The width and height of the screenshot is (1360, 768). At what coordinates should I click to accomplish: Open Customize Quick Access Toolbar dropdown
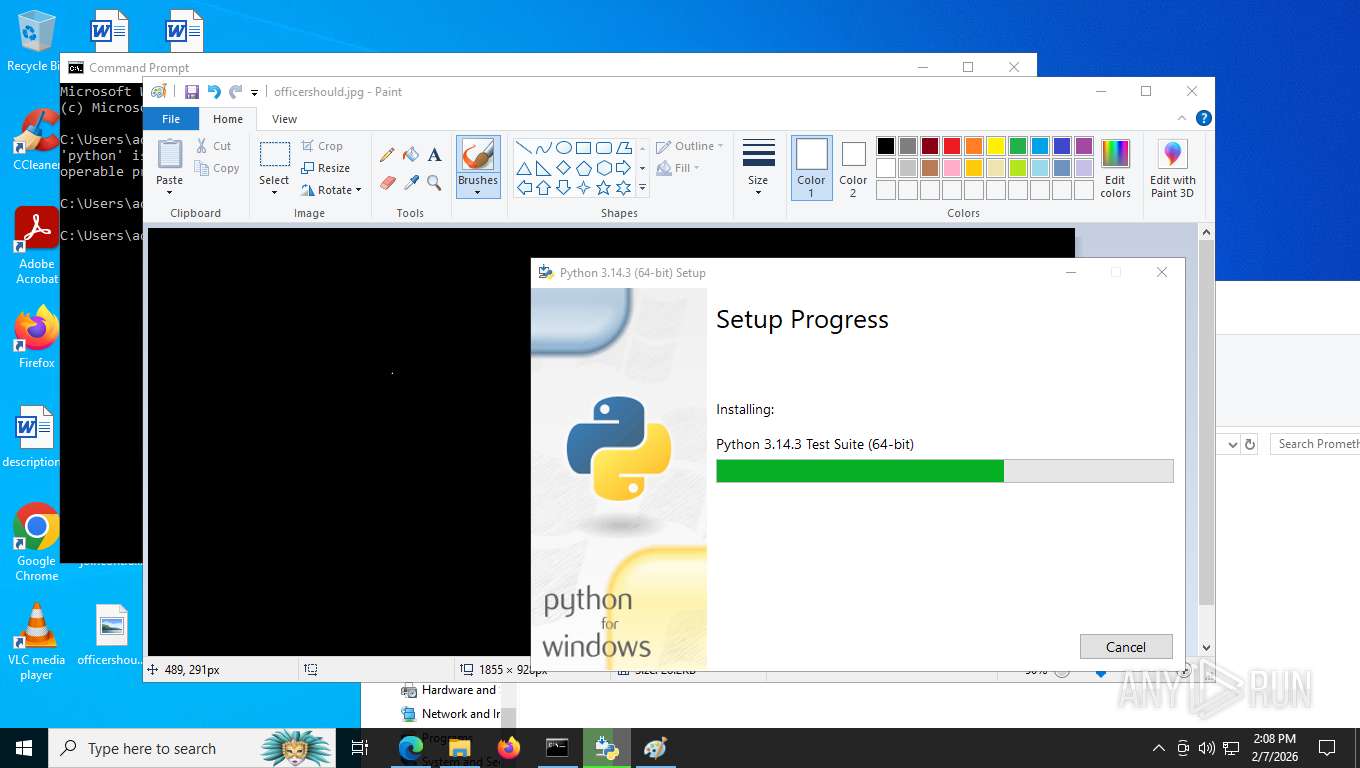coord(254,92)
